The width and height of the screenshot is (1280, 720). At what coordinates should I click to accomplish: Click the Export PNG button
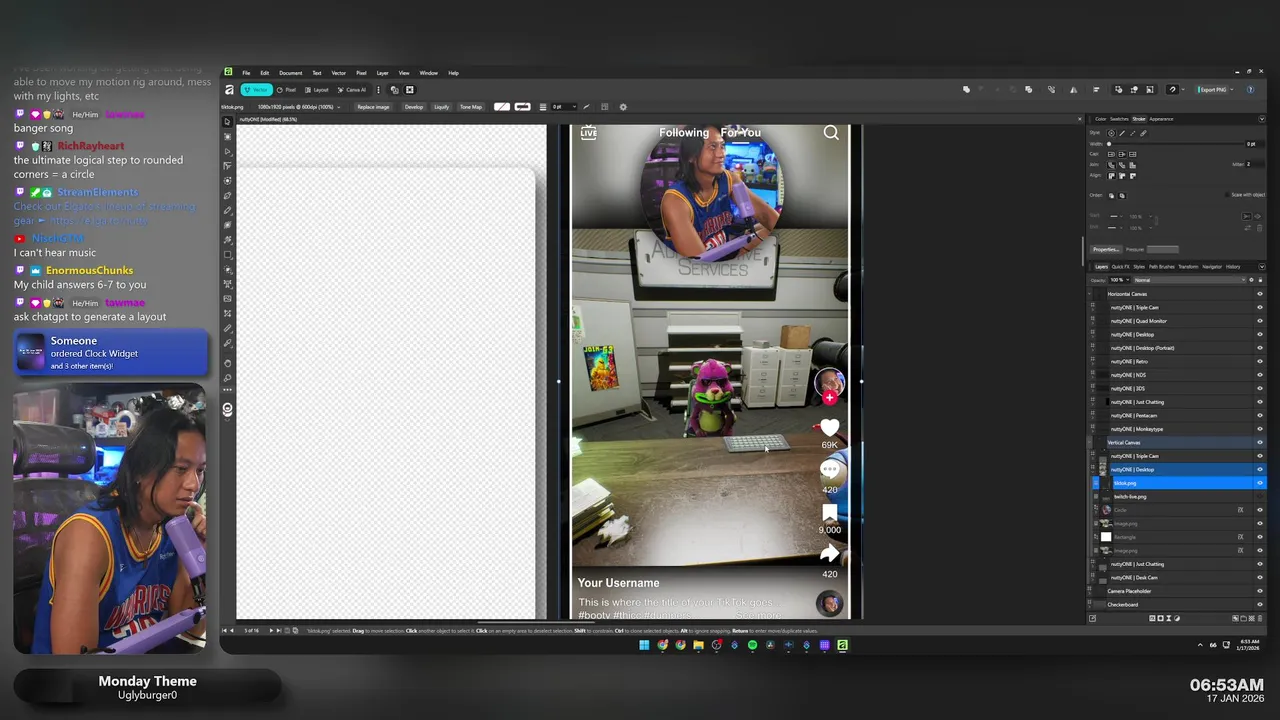point(1213,89)
